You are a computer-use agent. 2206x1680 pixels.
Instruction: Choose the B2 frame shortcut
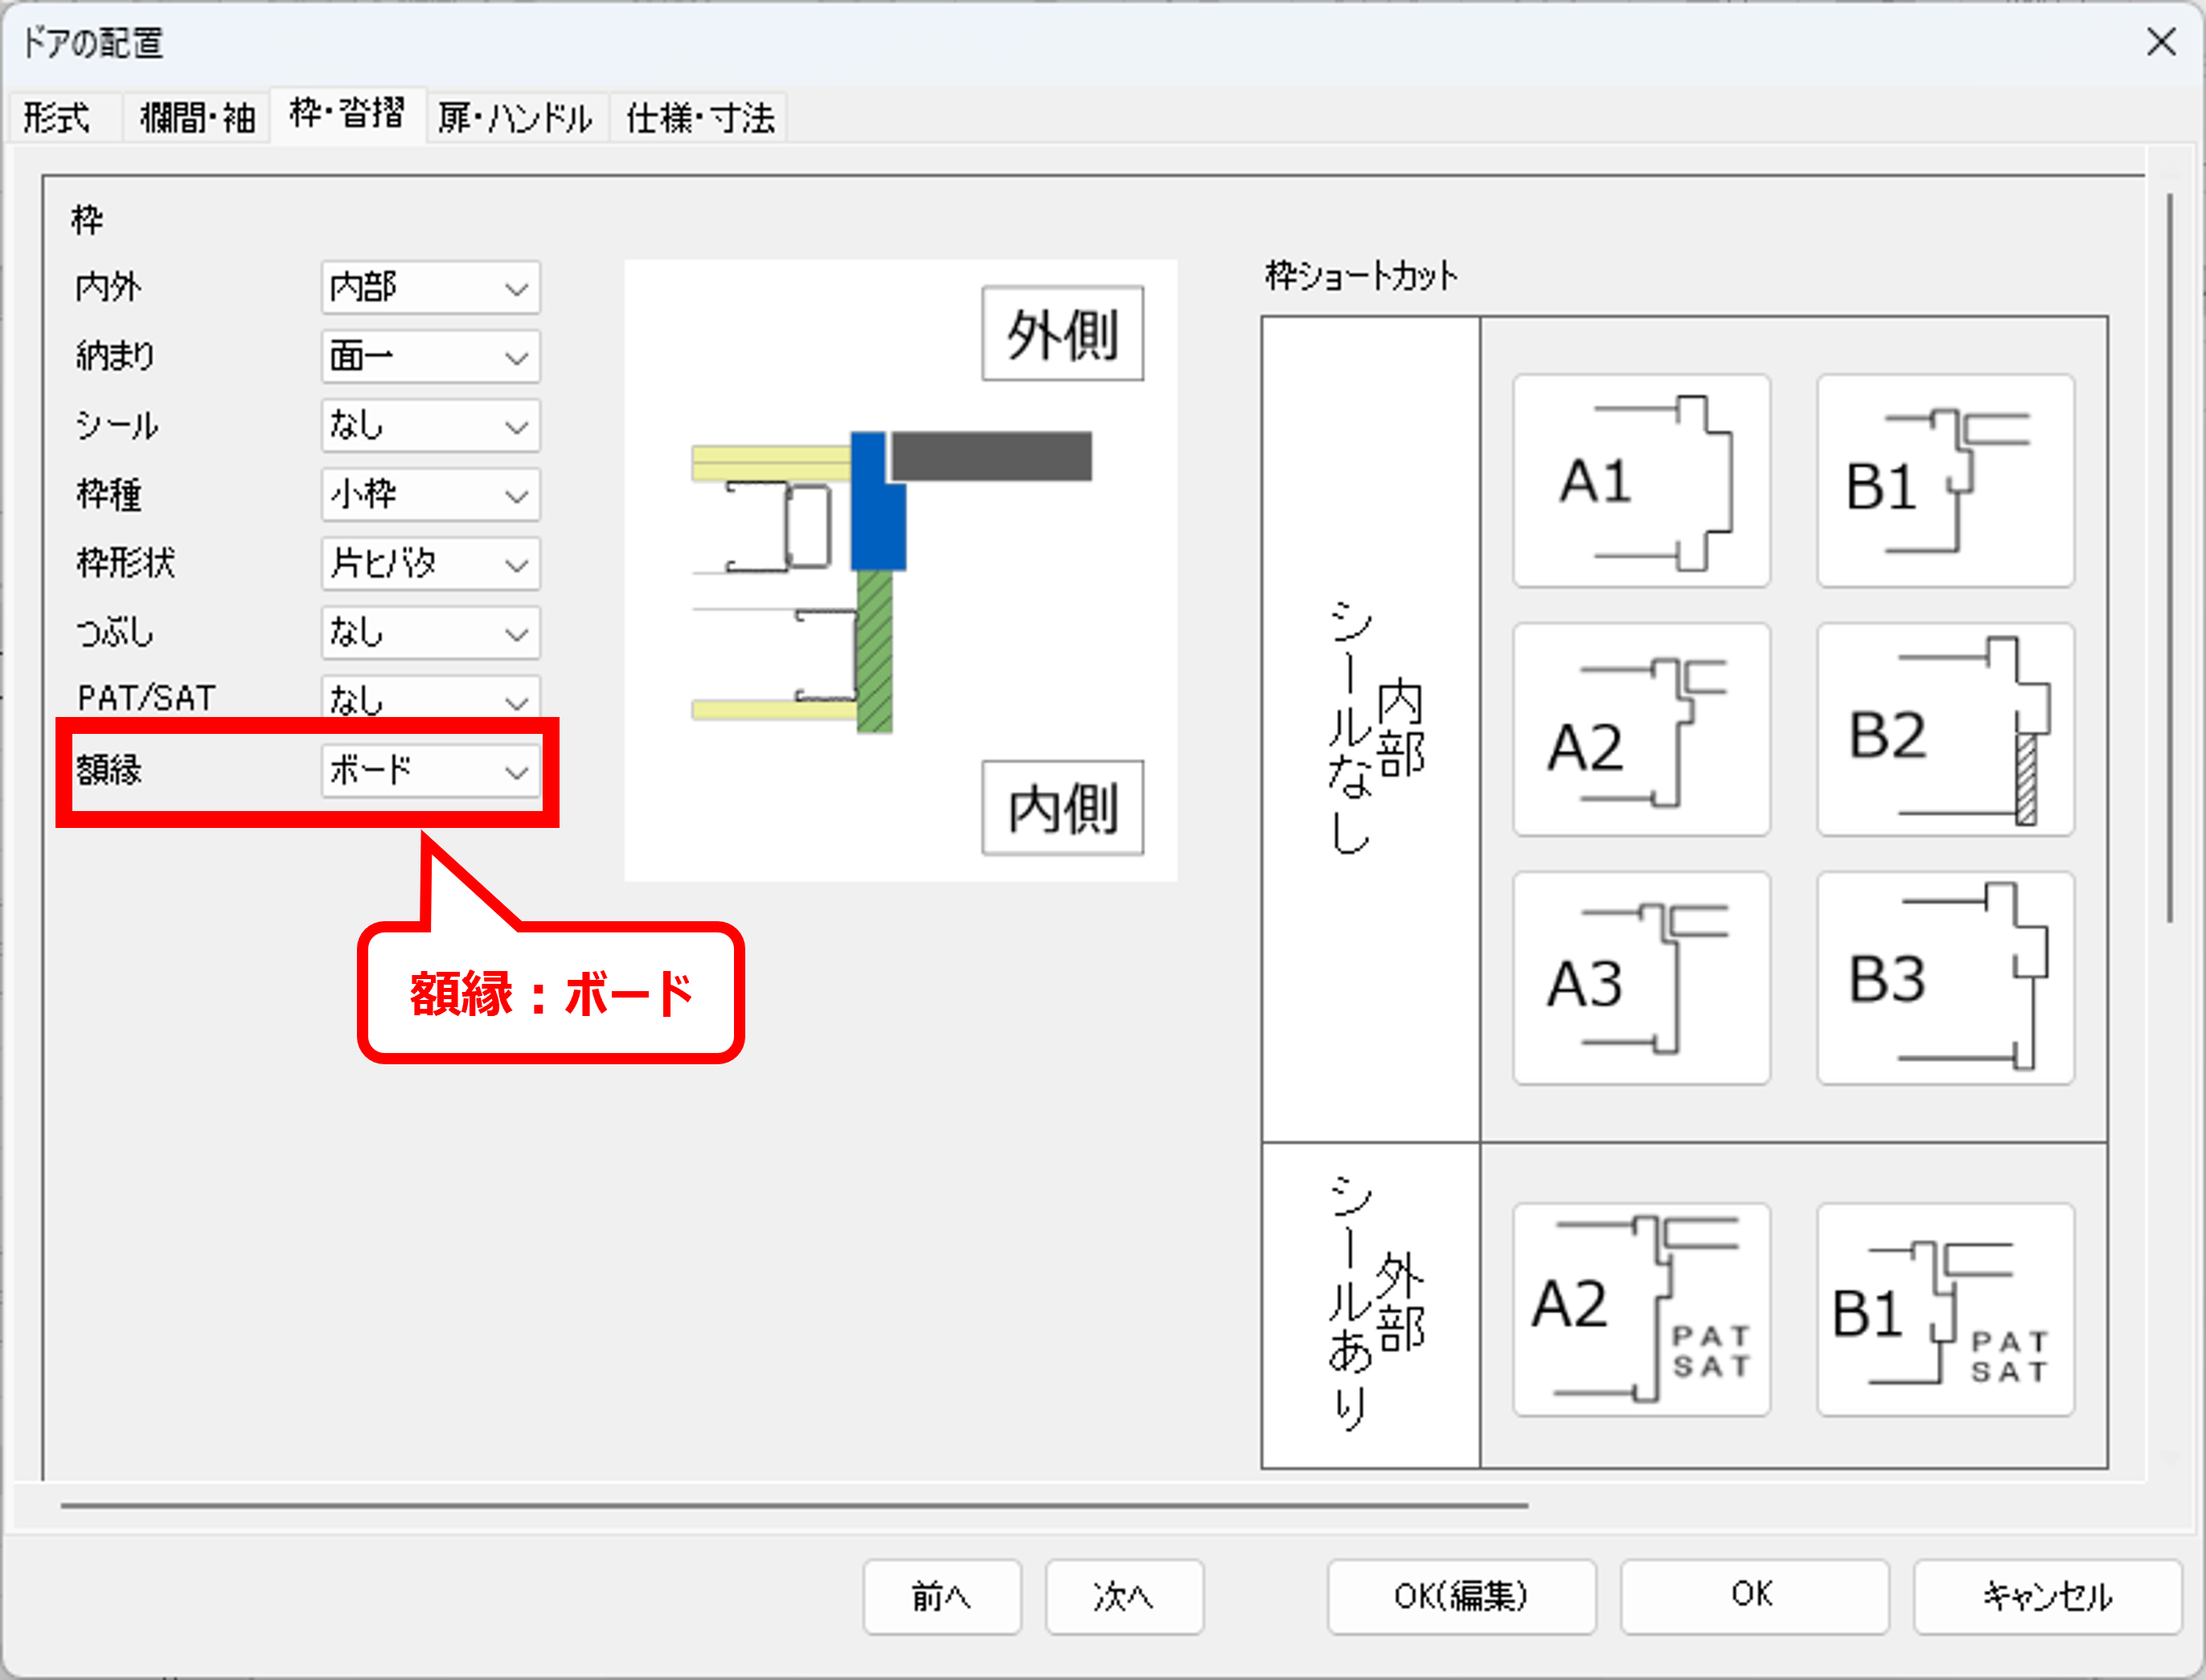[1945, 729]
